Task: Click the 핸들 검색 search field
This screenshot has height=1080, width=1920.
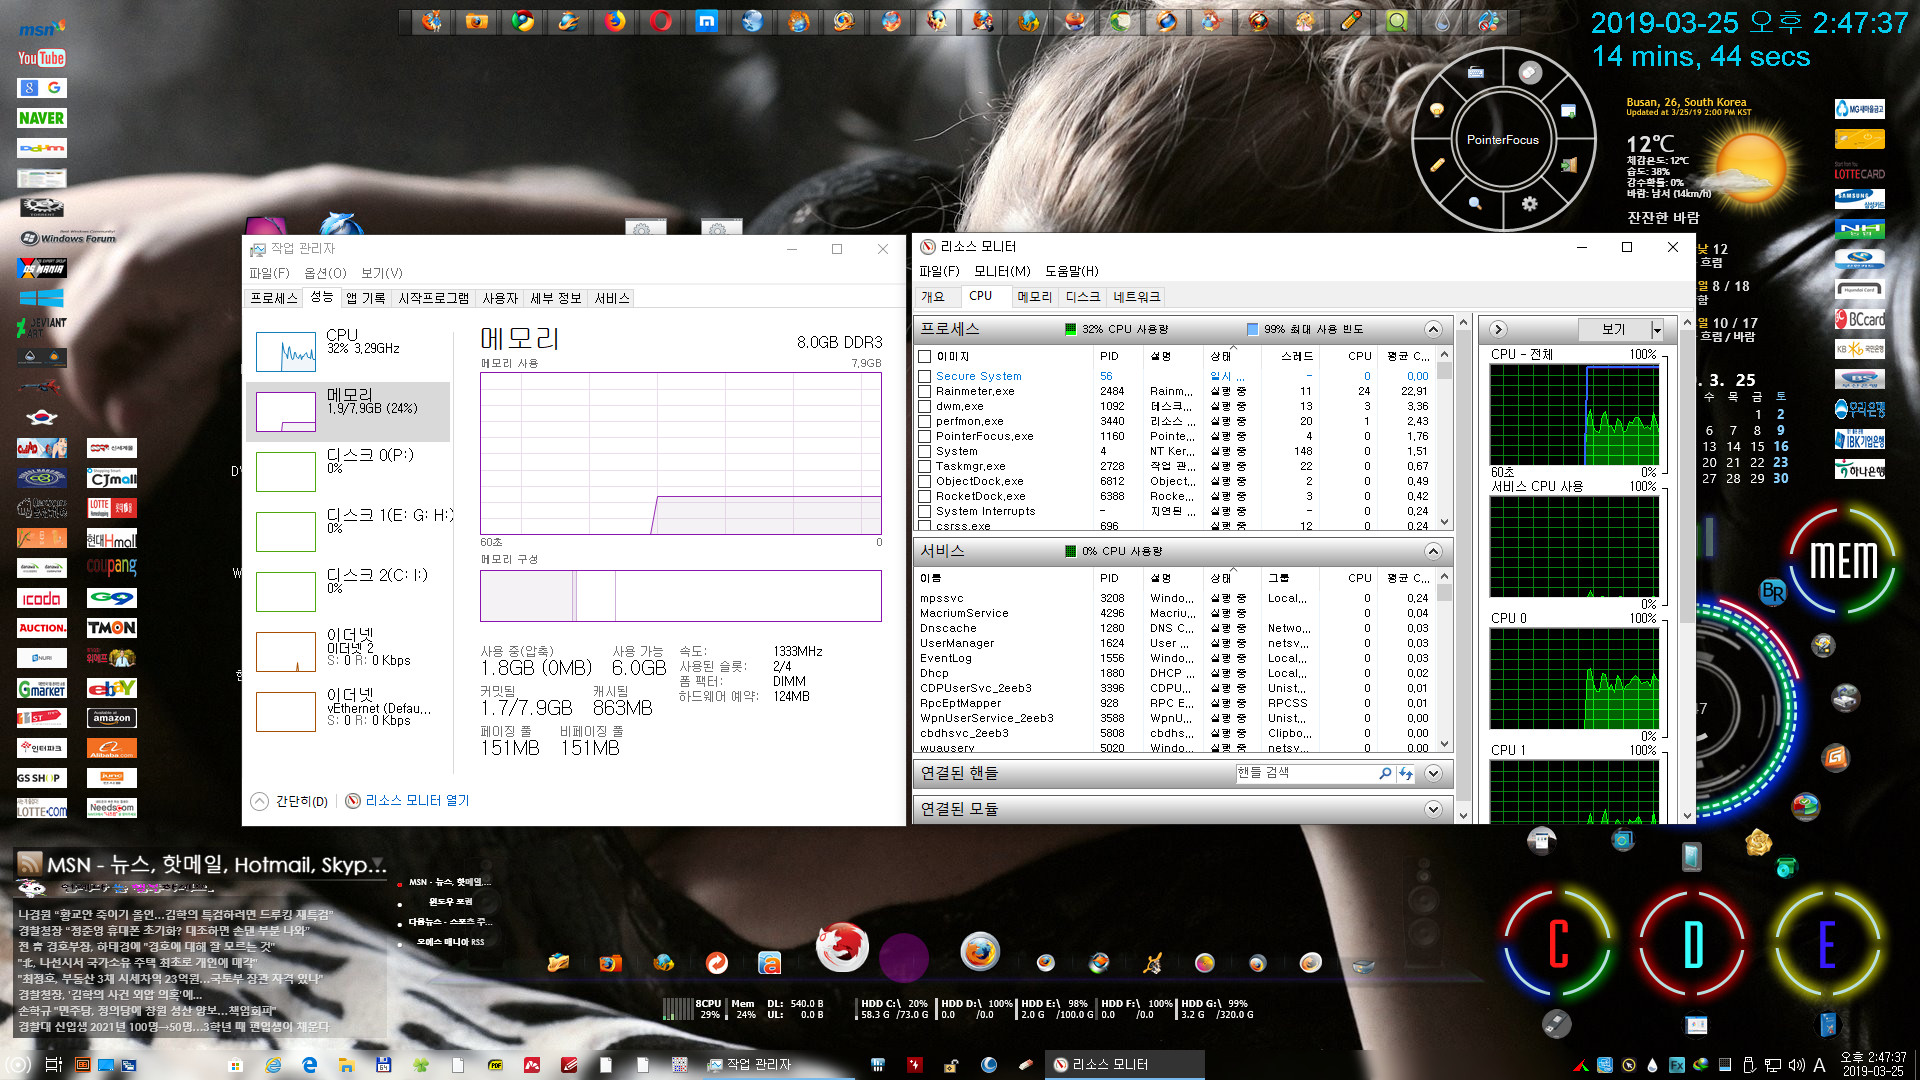Action: tap(1306, 773)
